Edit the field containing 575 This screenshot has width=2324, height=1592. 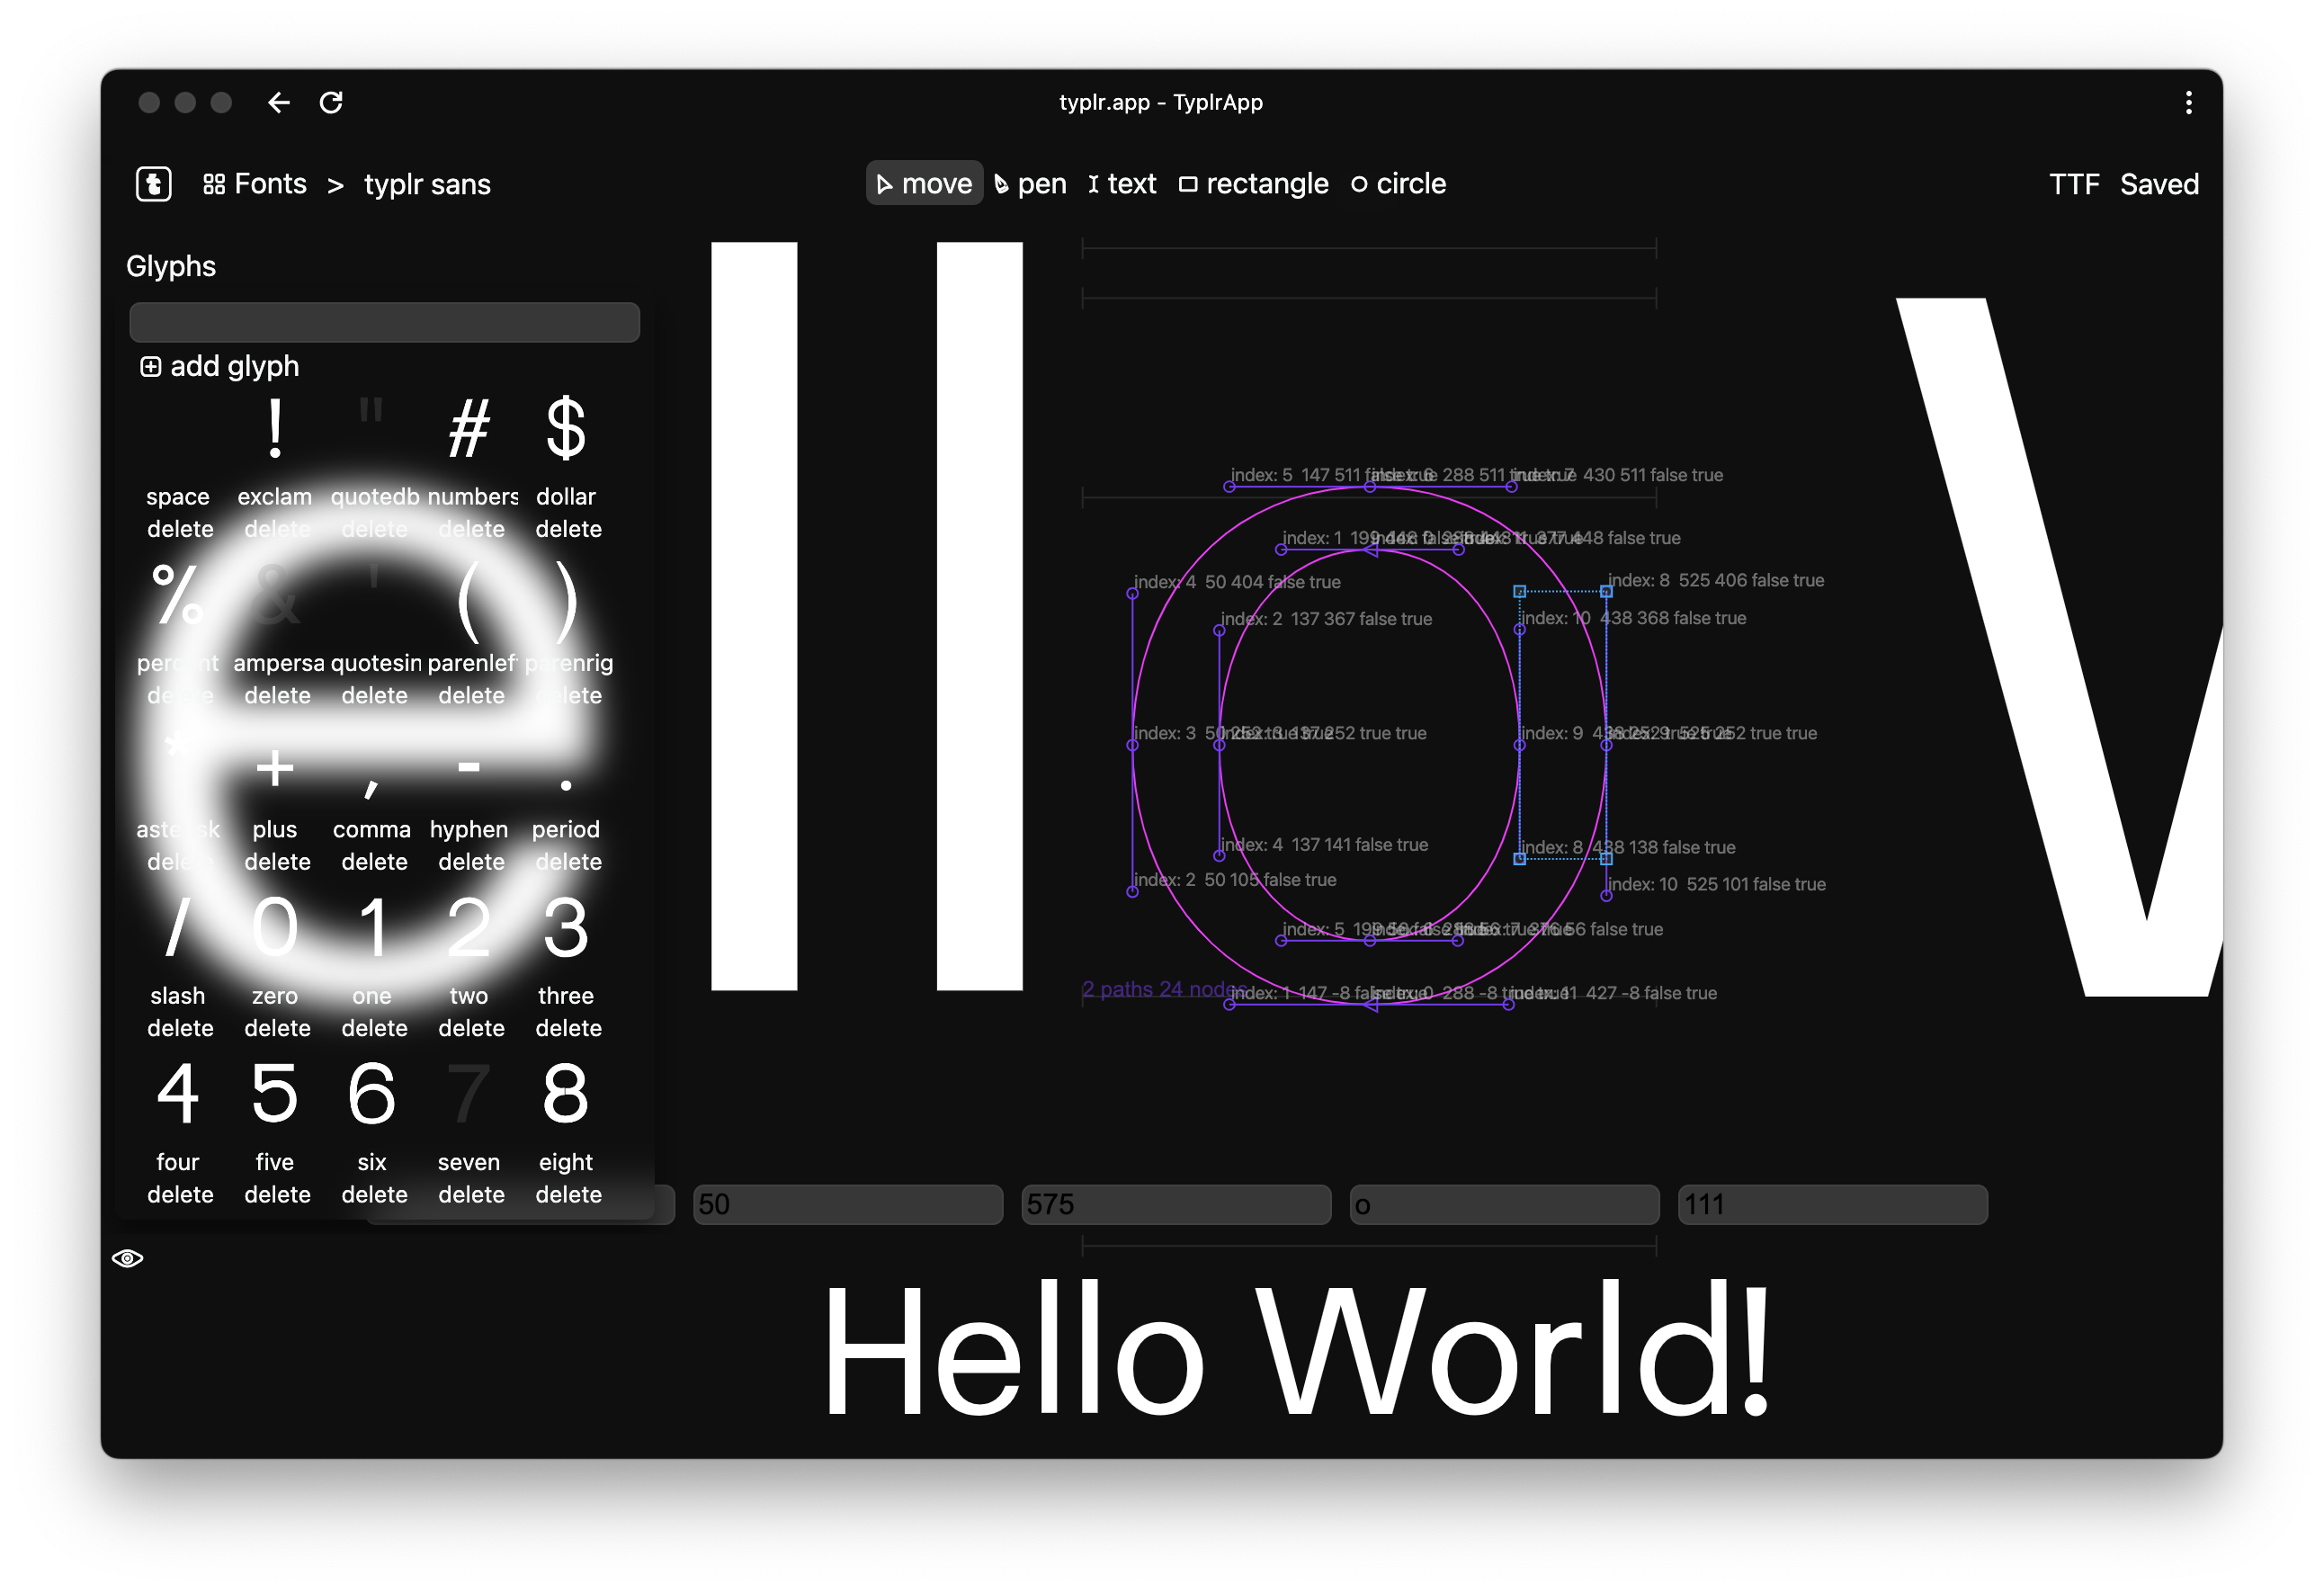[1176, 1204]
